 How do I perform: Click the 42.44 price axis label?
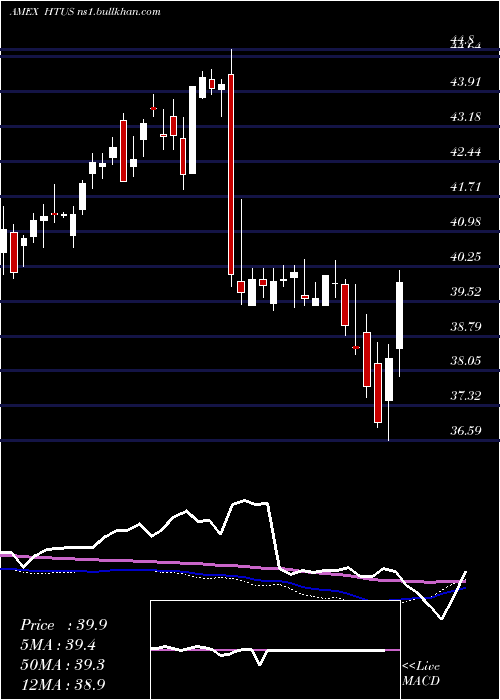(466, 152)
